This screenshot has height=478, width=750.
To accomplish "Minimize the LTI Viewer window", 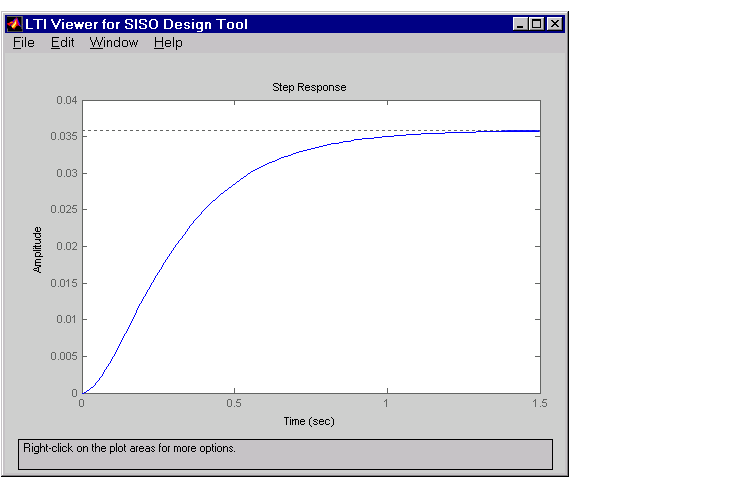I will click(520, 23).
